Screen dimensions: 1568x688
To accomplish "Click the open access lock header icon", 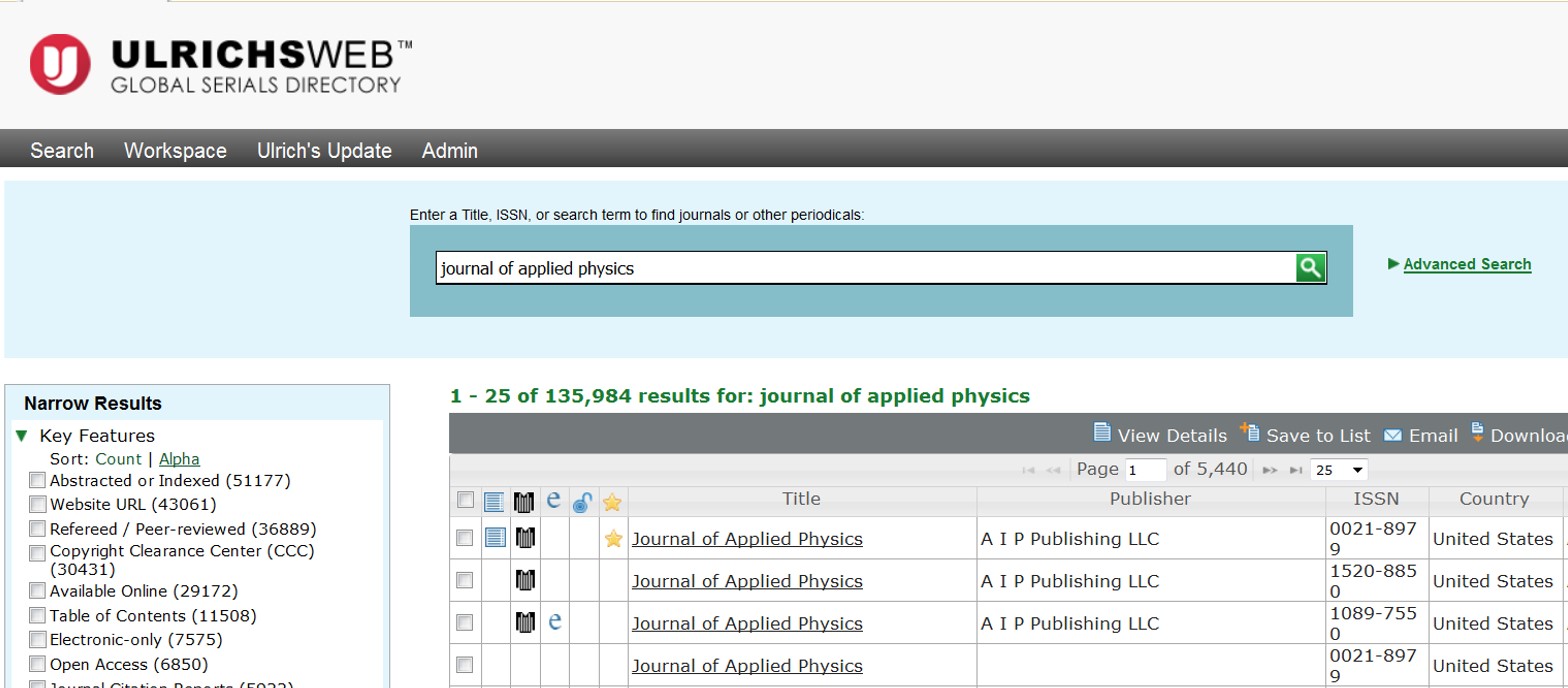I will (583, 502).
